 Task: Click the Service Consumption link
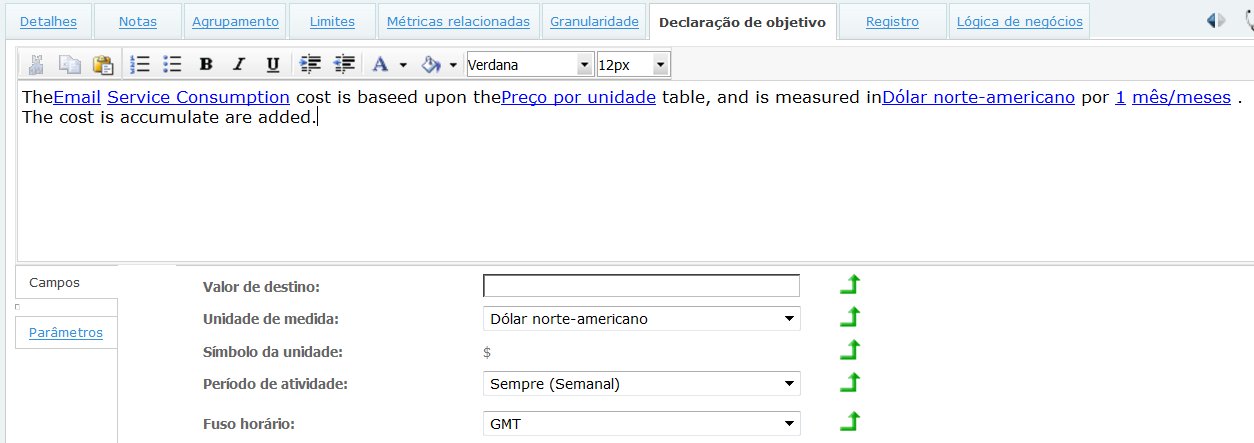pyautogui.click(x=198, y=97)
